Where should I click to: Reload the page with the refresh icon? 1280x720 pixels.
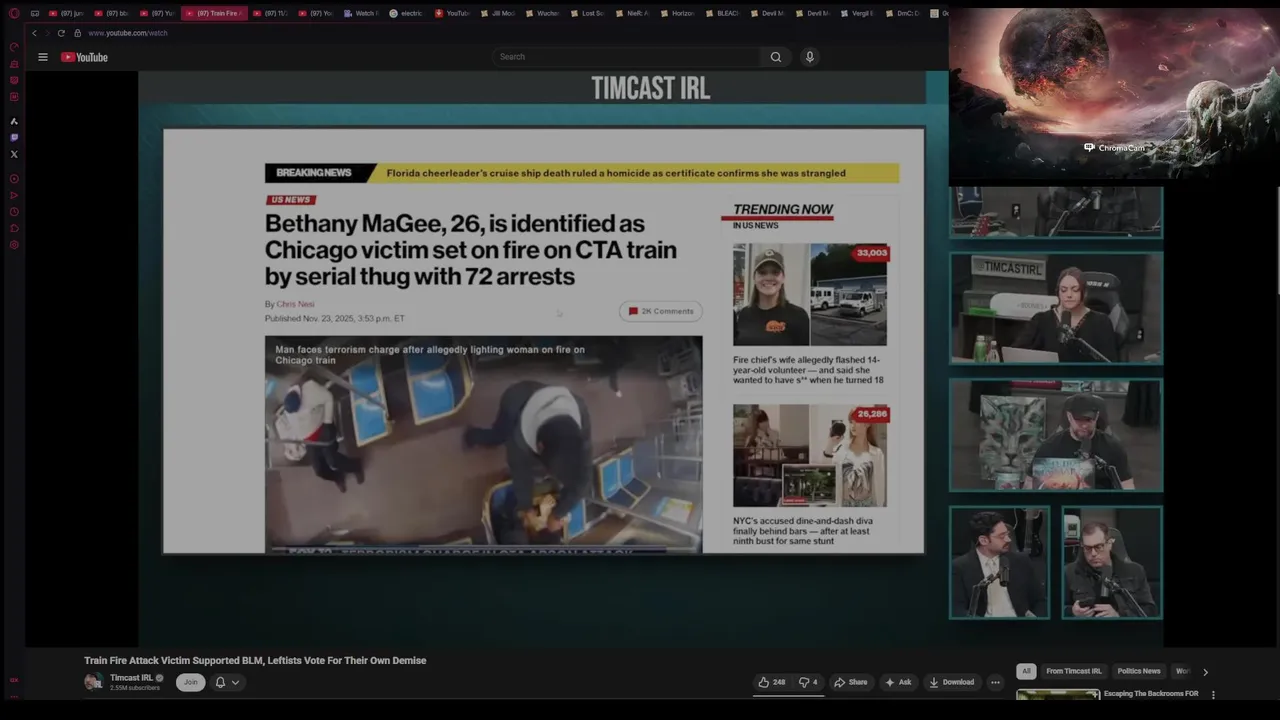pyautogui.click(x=61, y=33)
